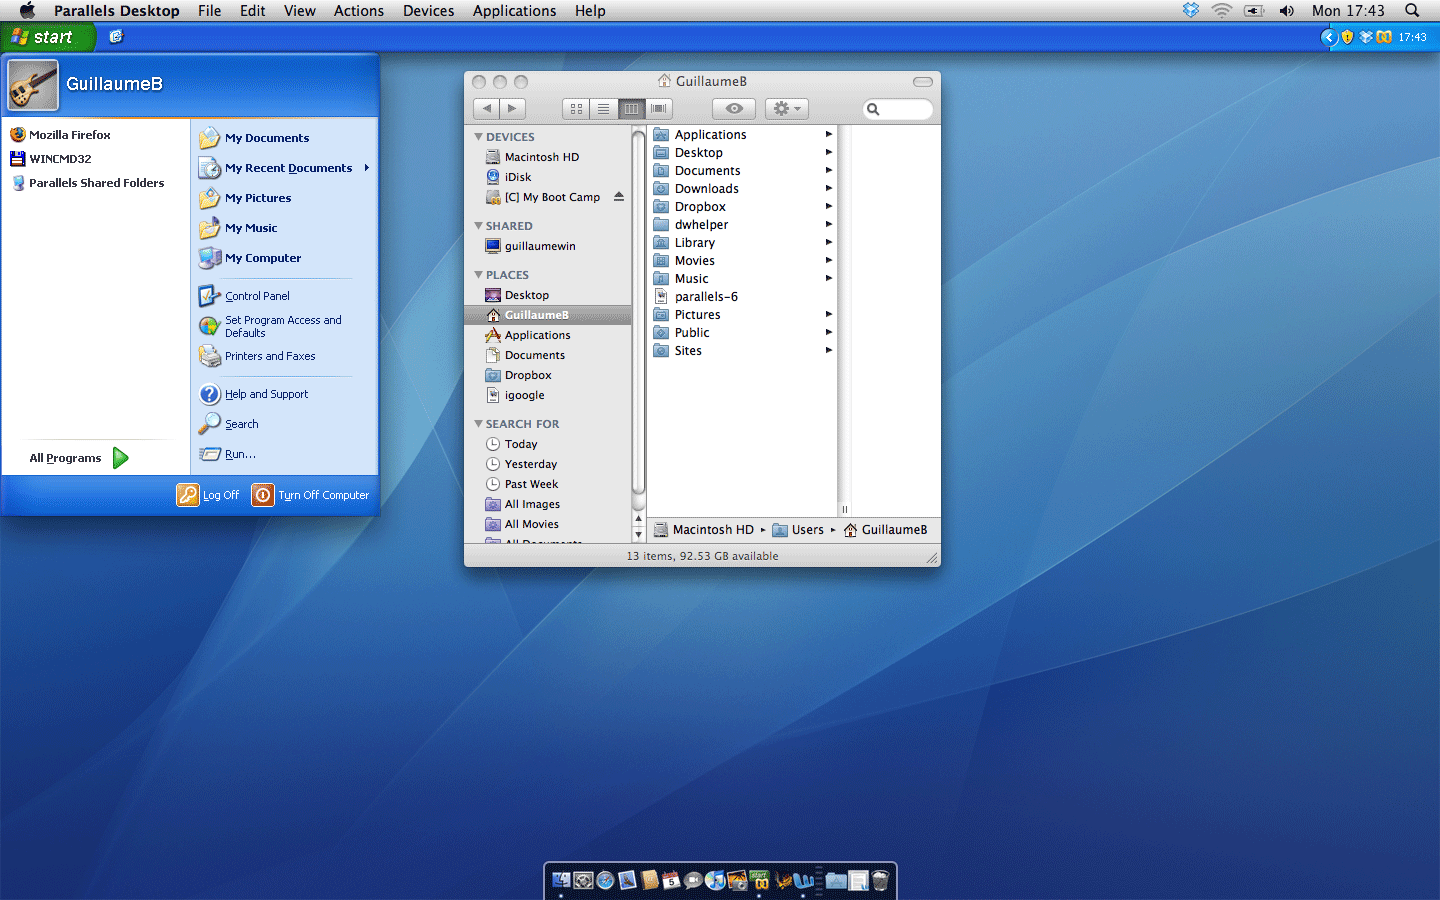The width and height of the screenshot is (1440, 900).
Task: Open Address Book in the Dock
Action: [649, 880]
